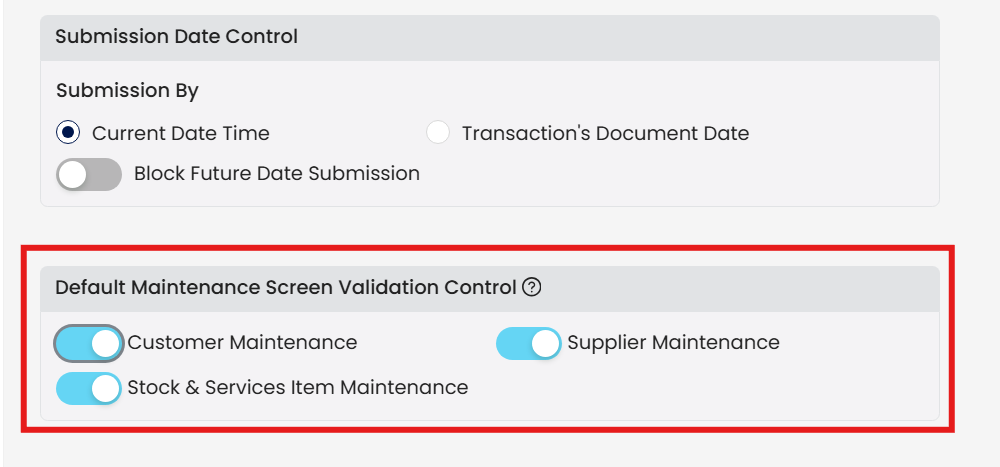The image size is (1000, 467).
Task: Enable the Block Future Date Submission toggle
Action: coord(88,174)
